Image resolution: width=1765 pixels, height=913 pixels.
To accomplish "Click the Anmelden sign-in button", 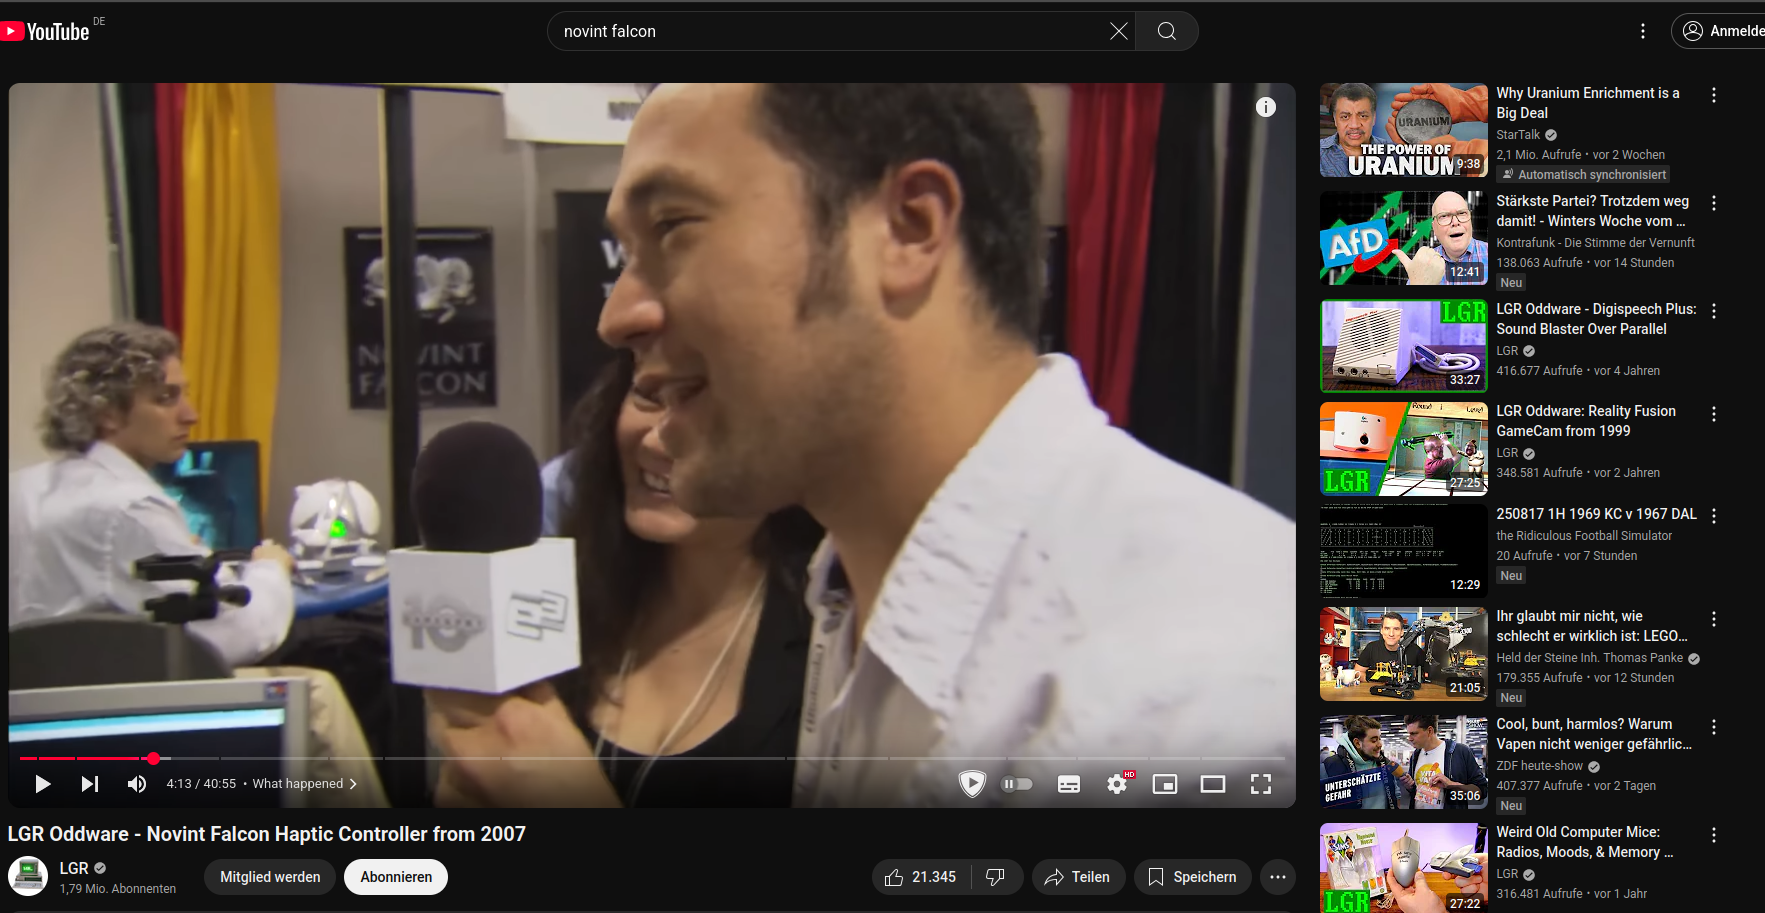I will coord(1719,31).
